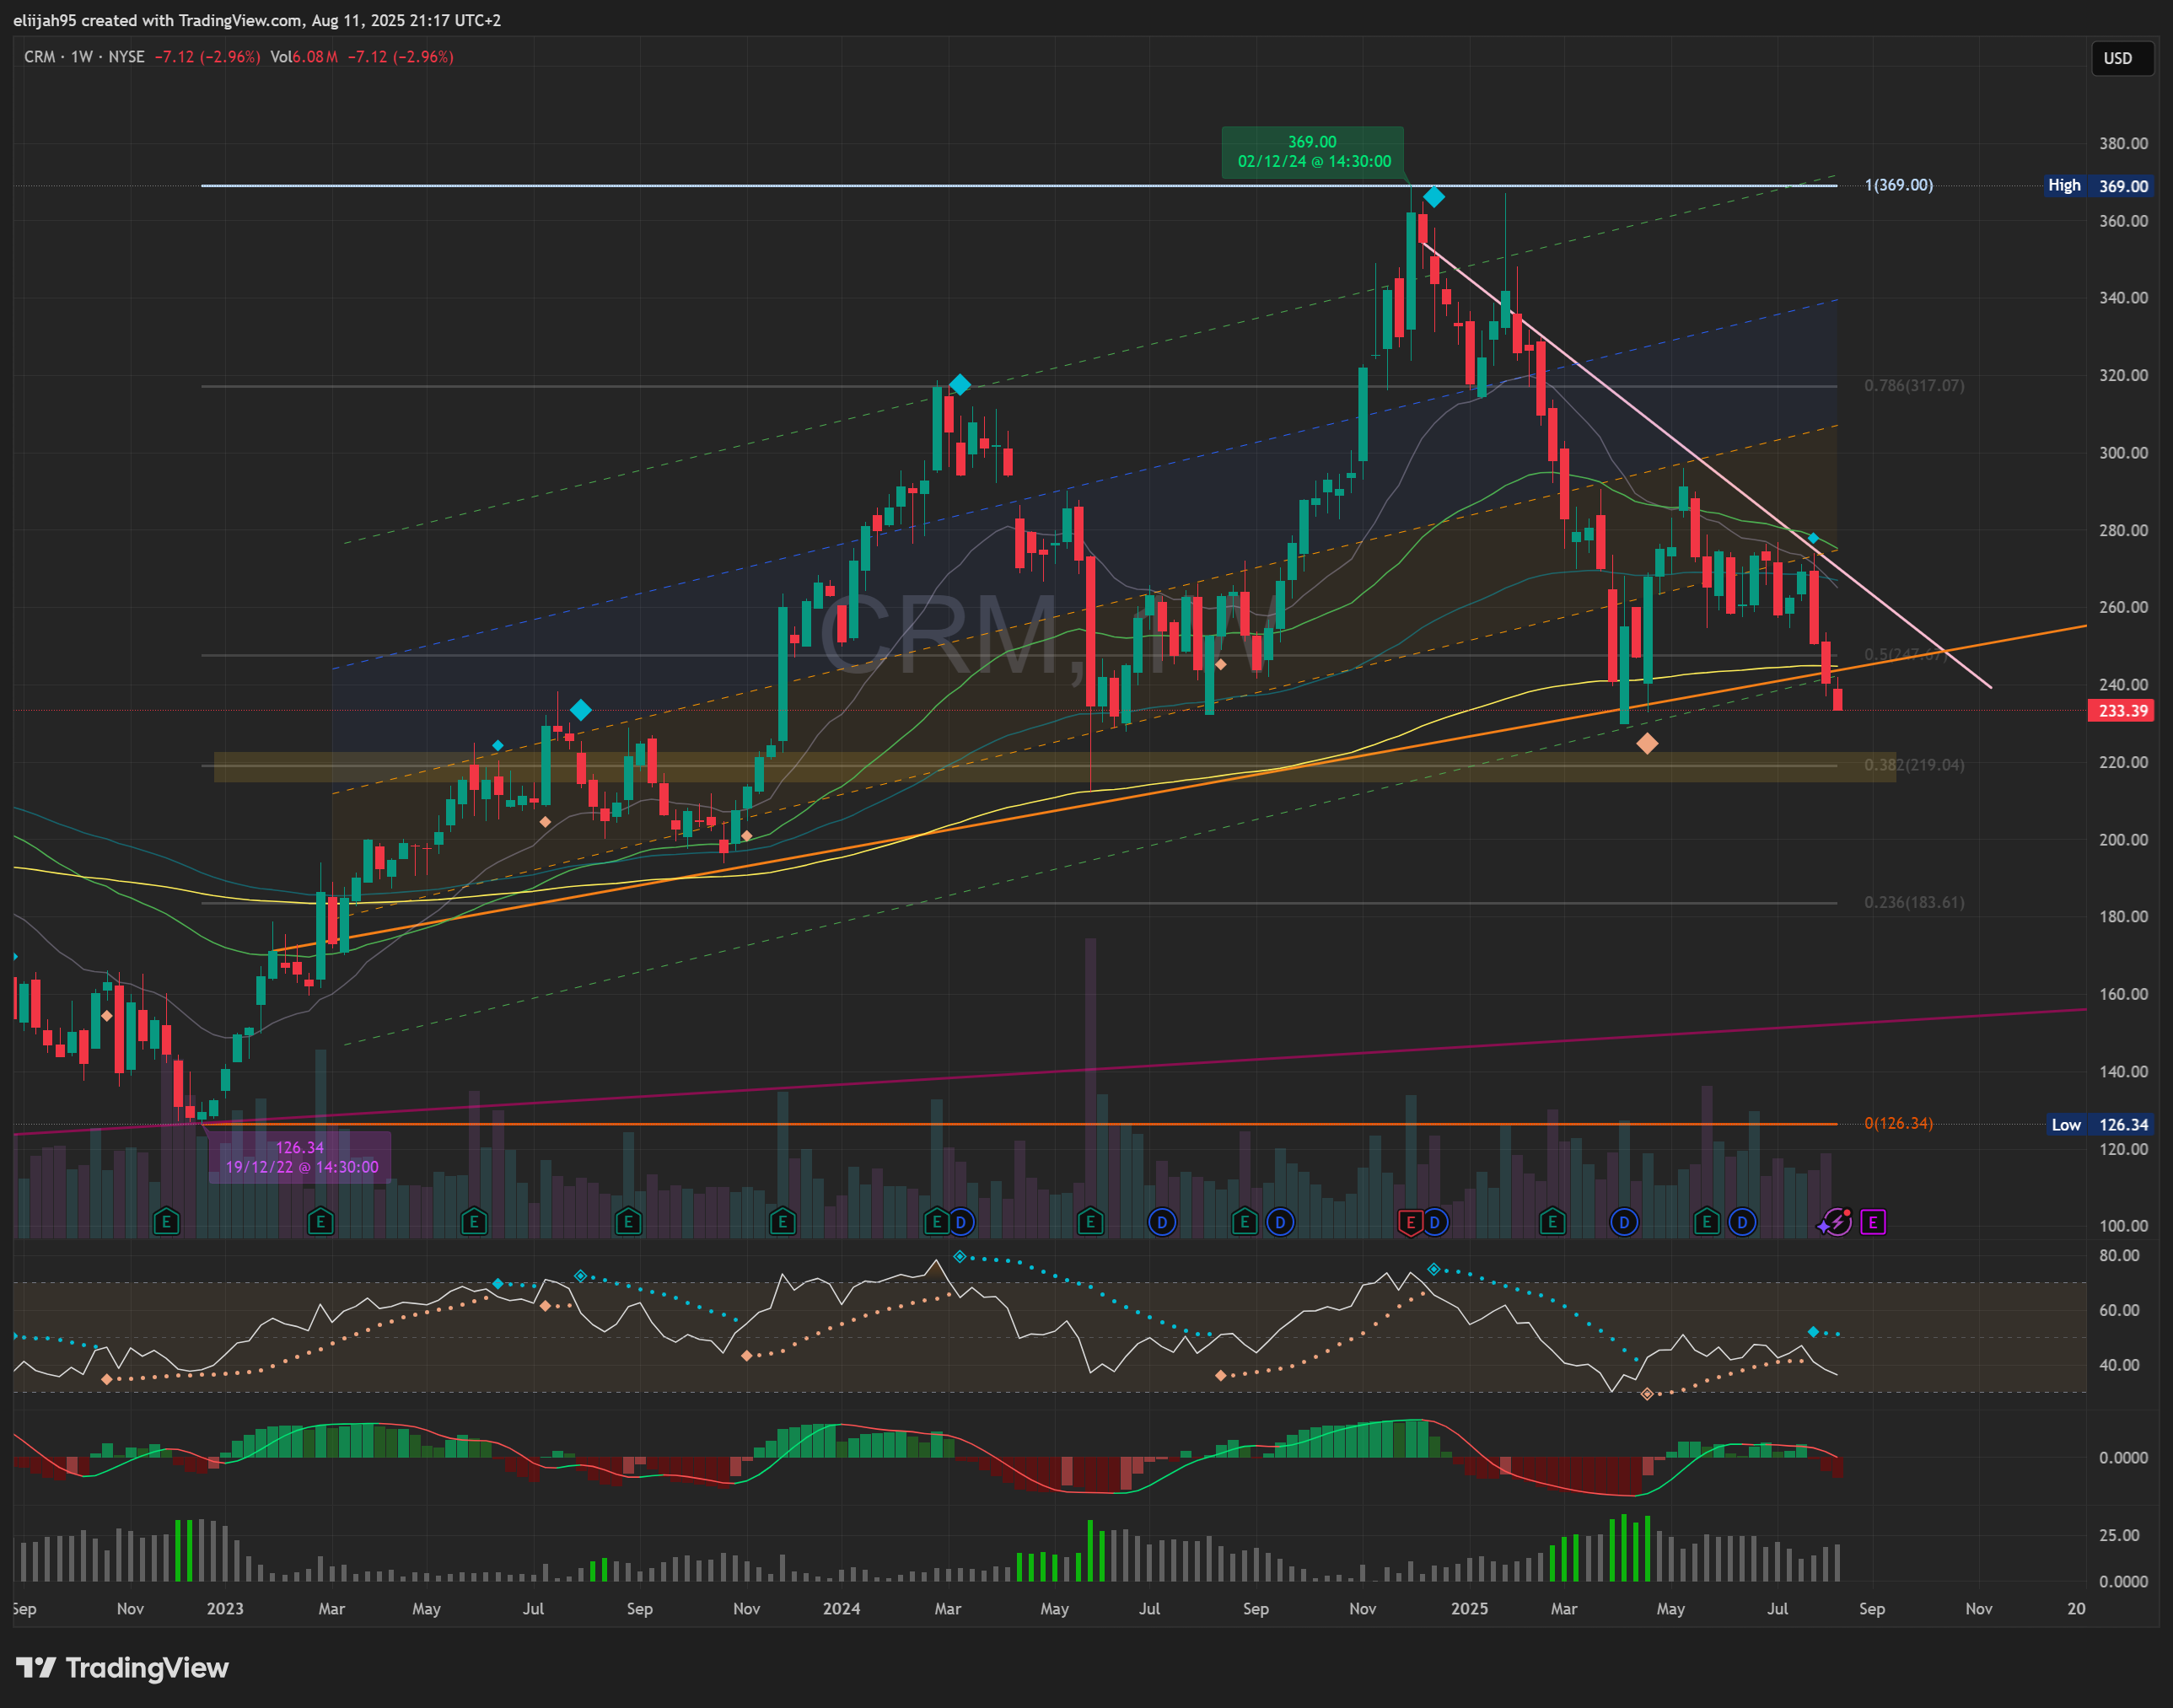Click the earnings E marker for November 2022
Screen dimensions: 2173x1708
(x=166, y=1221)
